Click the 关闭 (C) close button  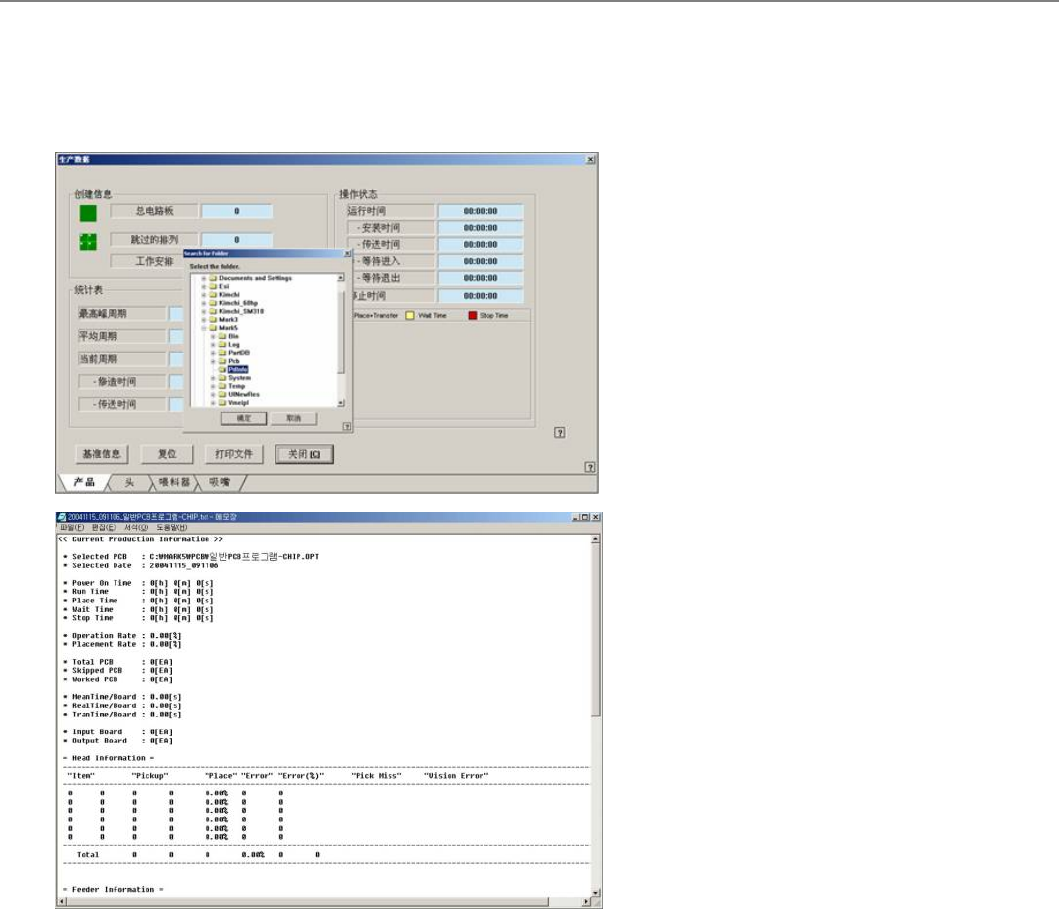(x=304, y=454)
